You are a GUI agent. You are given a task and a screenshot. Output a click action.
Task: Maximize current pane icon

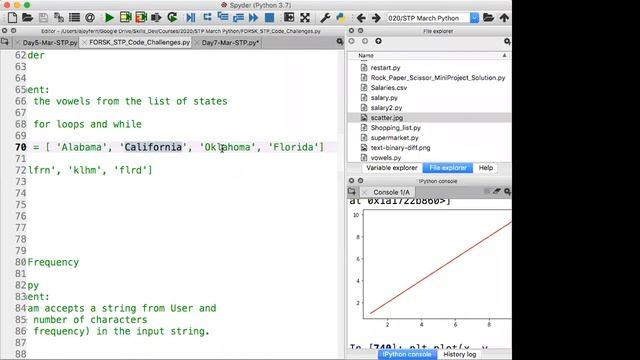289,17
